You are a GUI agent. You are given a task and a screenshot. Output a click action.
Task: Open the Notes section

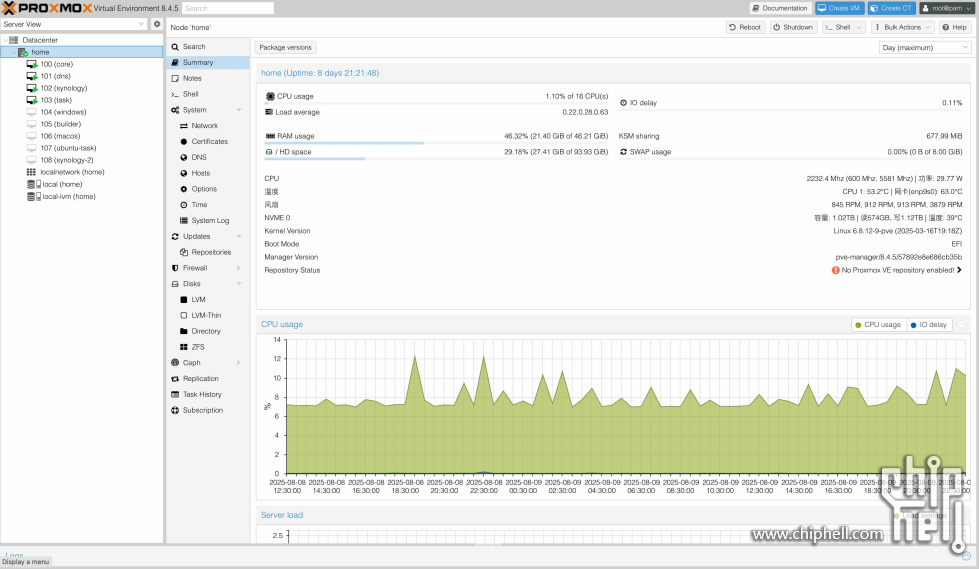click(x=208, y=78)
